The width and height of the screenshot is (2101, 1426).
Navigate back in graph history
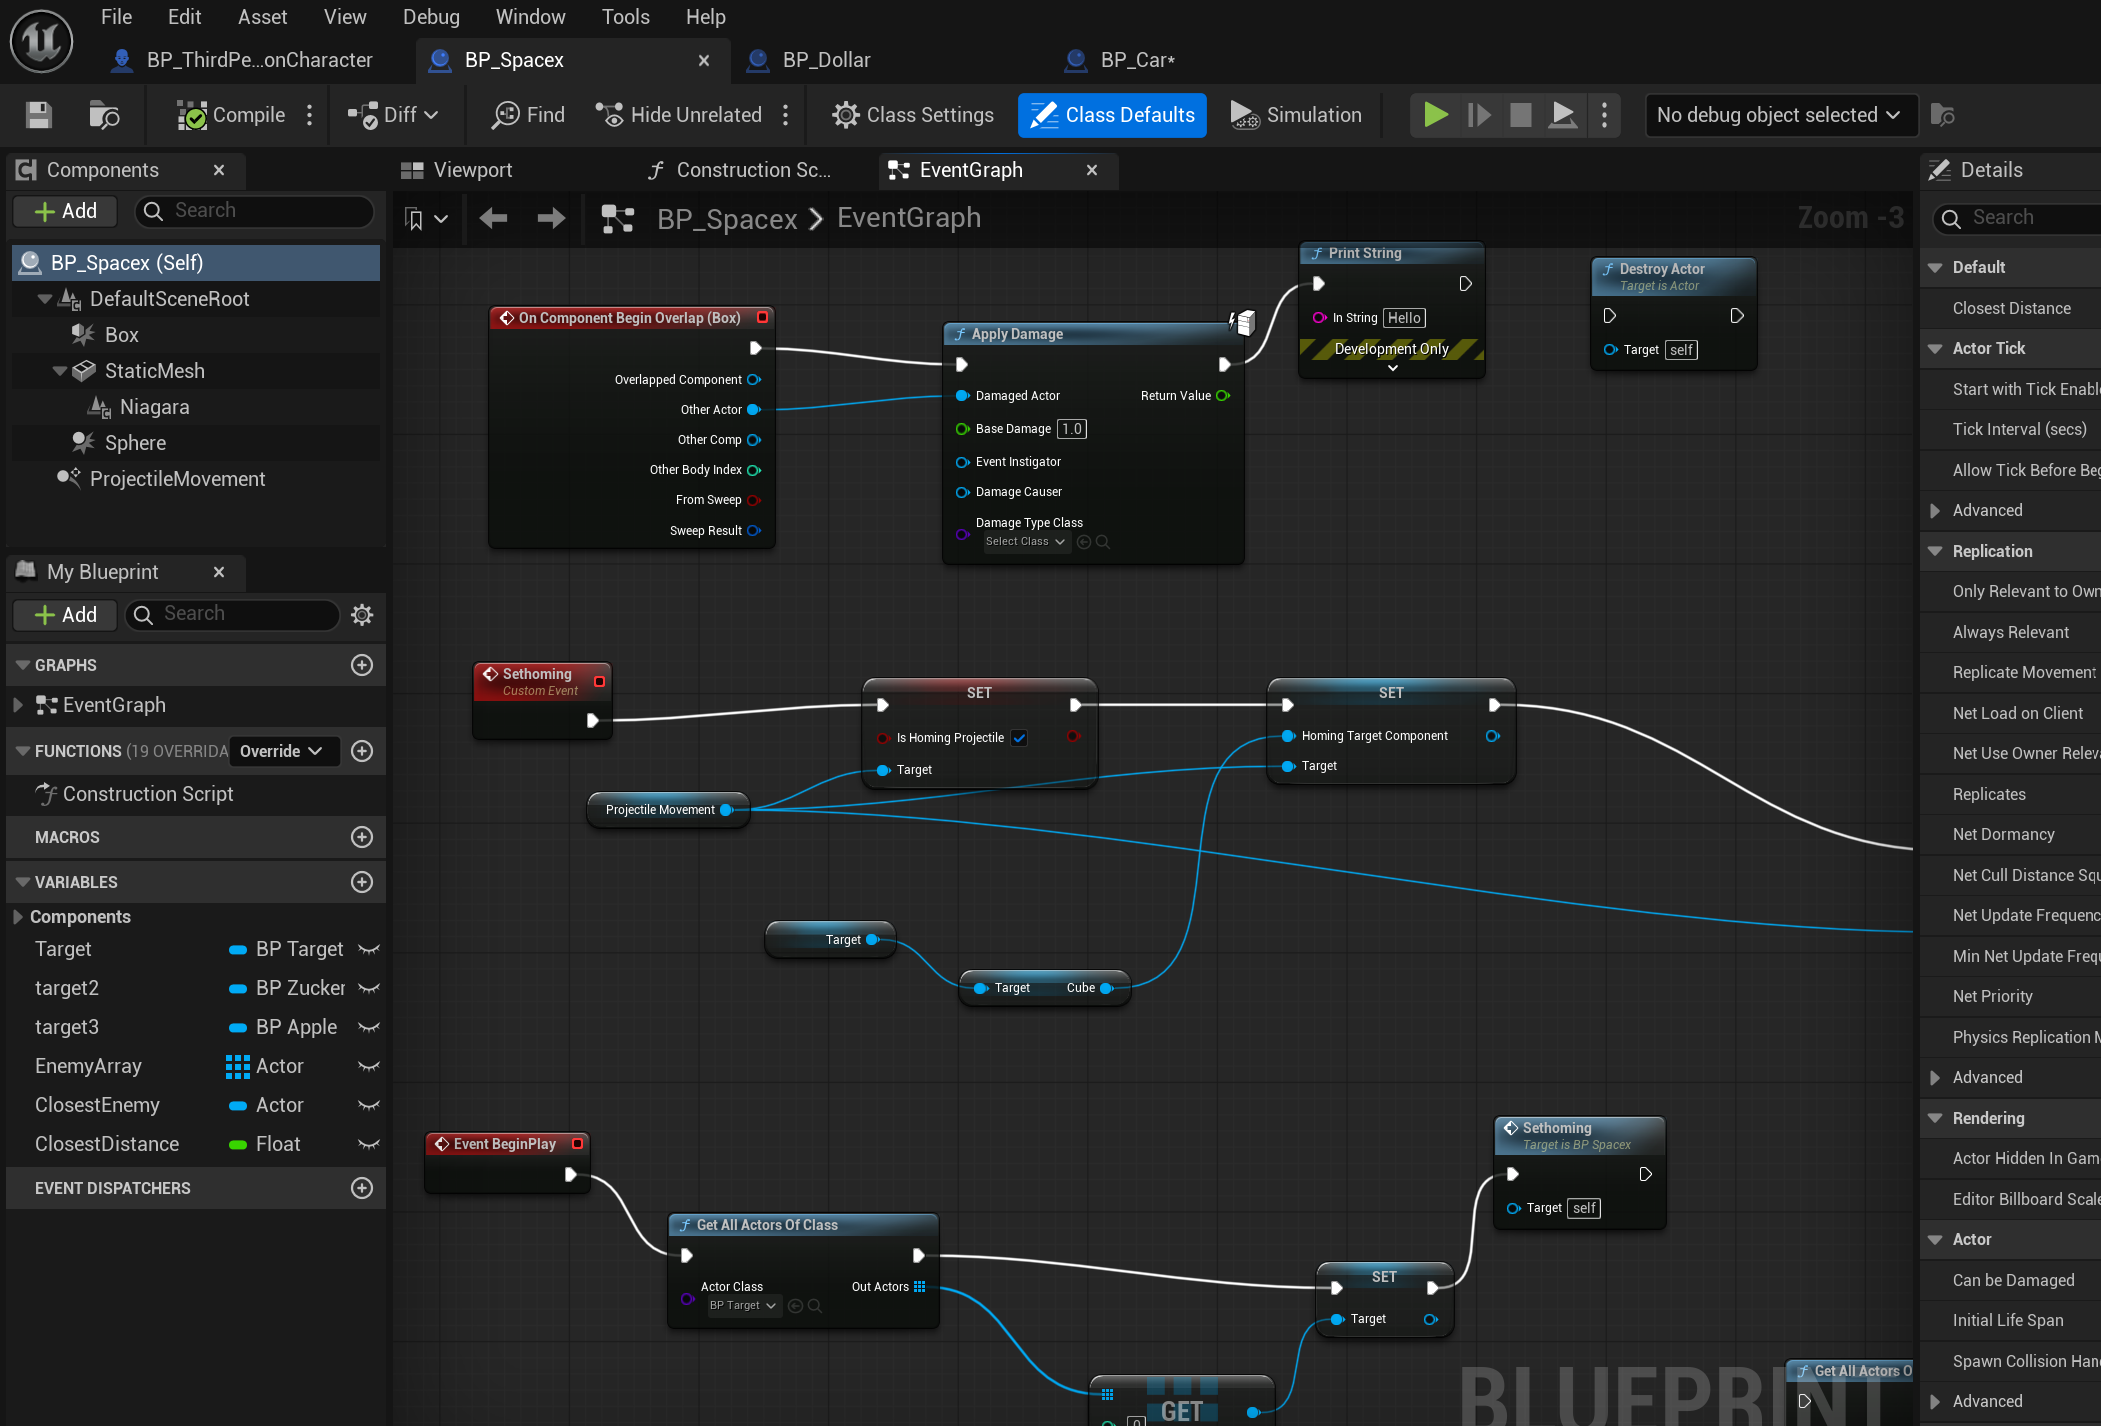coord(493,218)
